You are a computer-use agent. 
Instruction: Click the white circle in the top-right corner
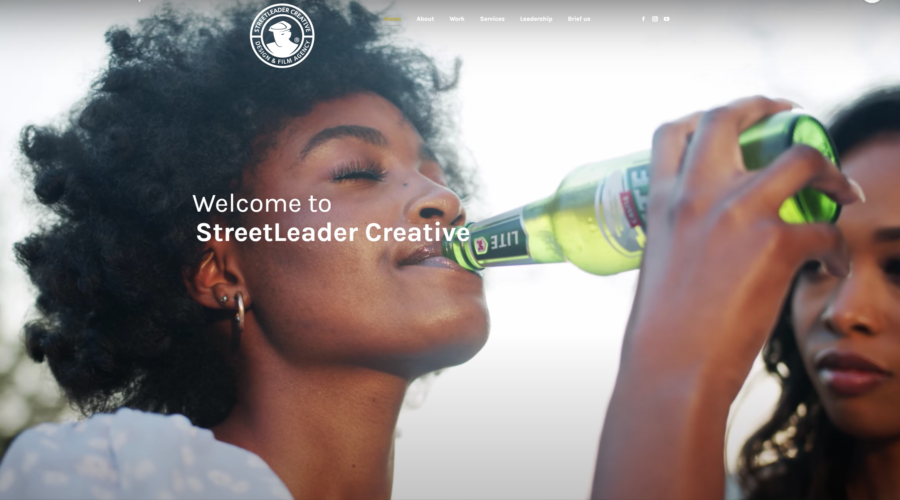[871, 1]
